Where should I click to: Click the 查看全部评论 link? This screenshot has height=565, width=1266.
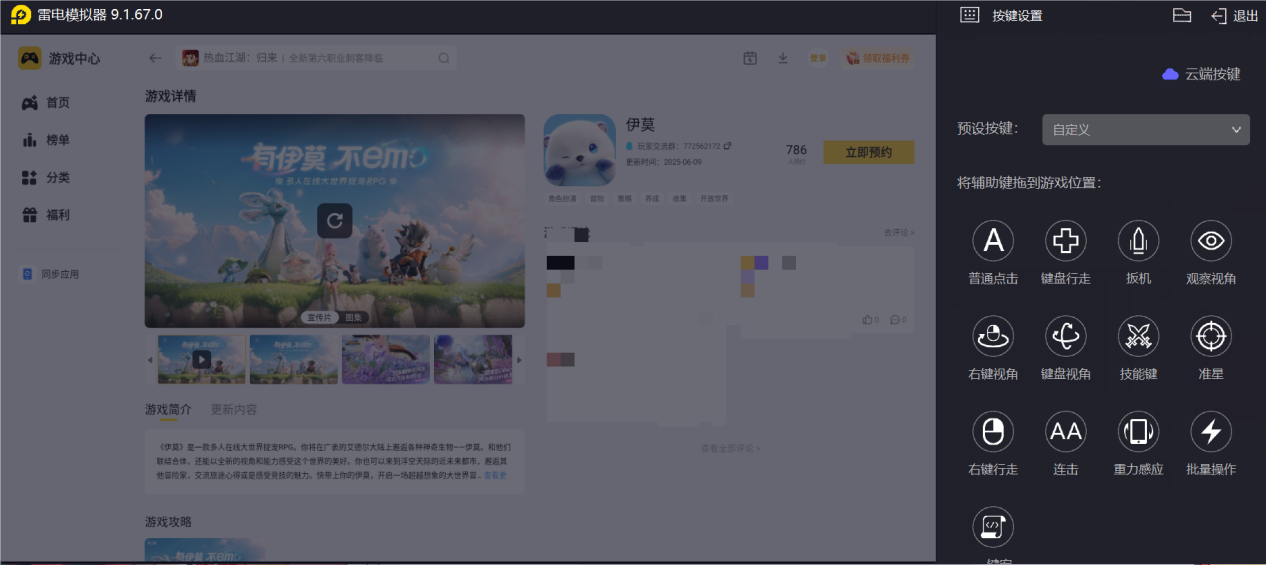(x=730, y=448)
